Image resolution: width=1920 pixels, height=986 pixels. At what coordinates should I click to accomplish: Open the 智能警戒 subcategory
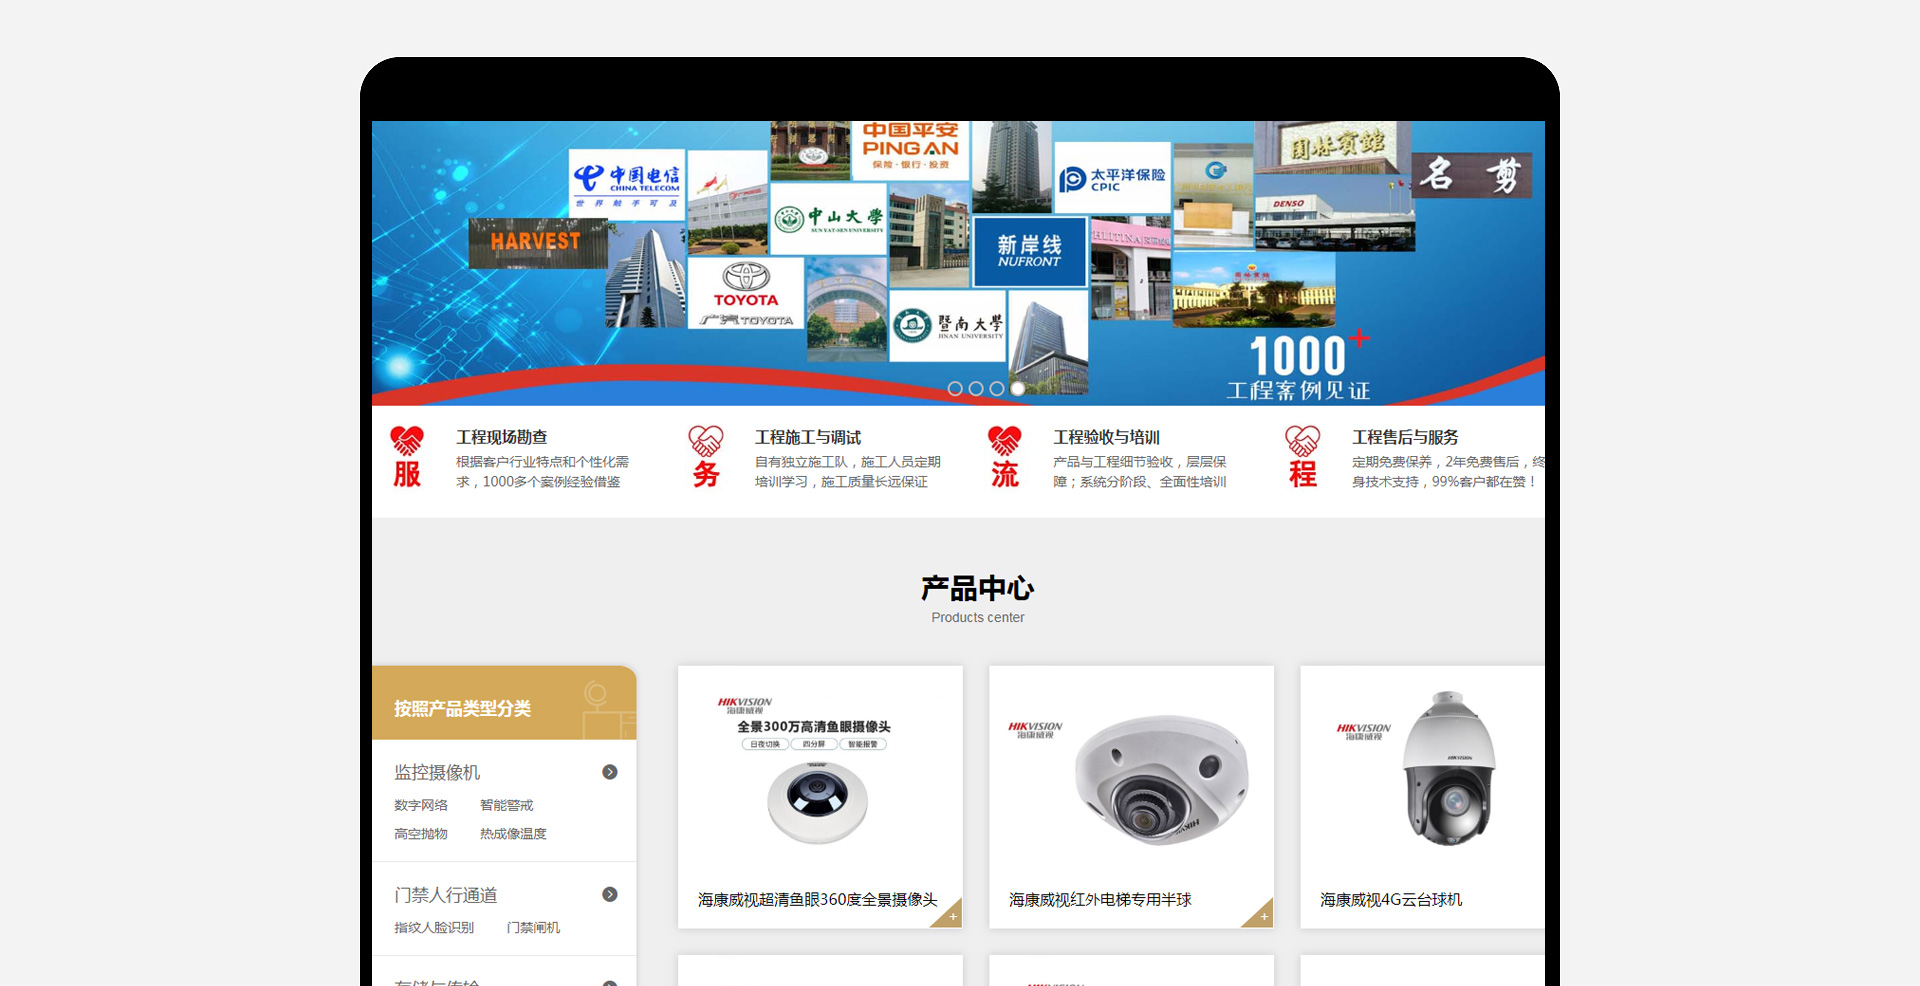point(507,805)
